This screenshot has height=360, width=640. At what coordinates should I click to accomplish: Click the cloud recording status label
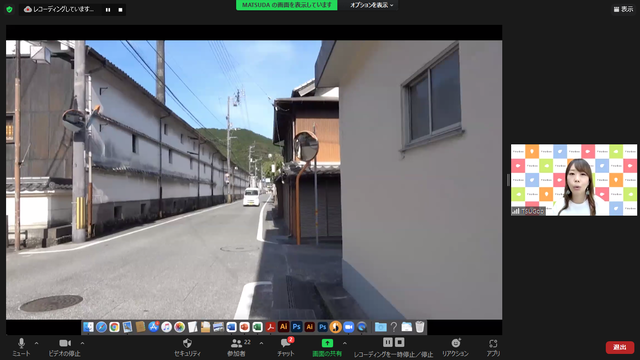tap(60, 9)
